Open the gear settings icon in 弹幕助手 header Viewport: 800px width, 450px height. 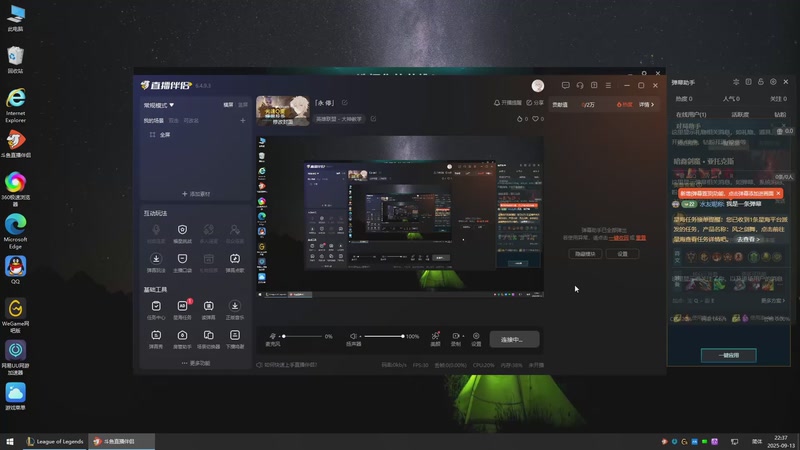[773, 82]
